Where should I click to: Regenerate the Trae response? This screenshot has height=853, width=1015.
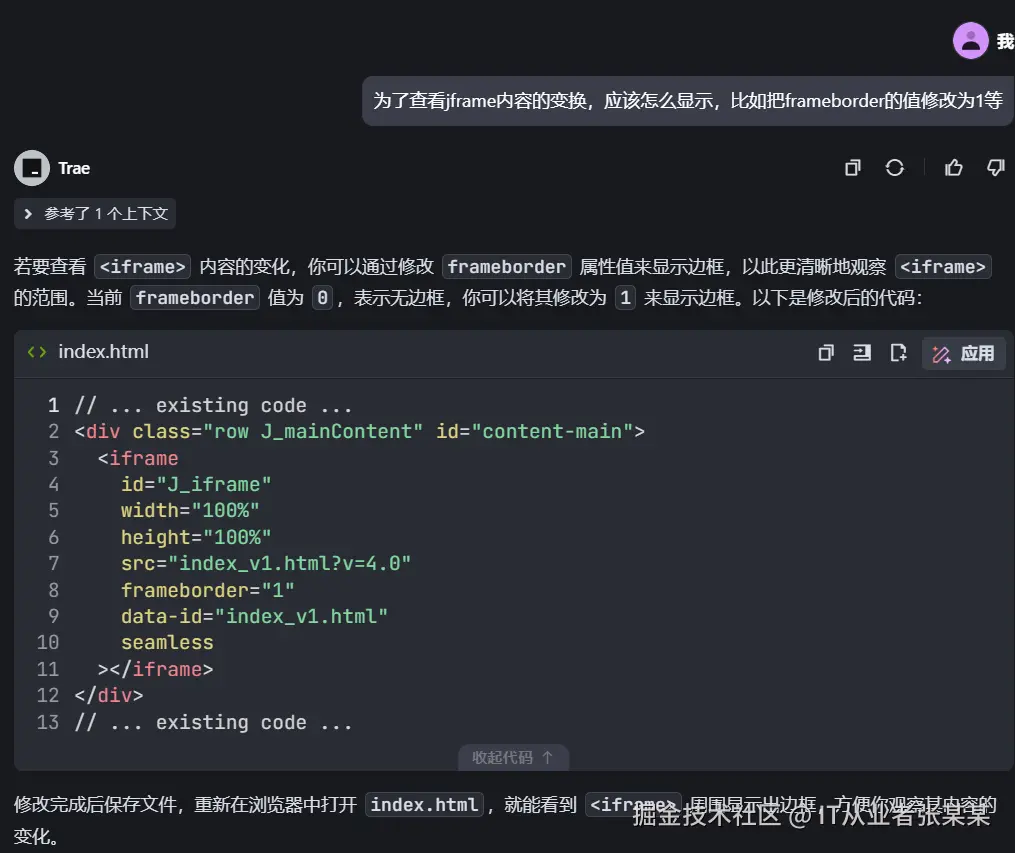[x=895, y=168]
